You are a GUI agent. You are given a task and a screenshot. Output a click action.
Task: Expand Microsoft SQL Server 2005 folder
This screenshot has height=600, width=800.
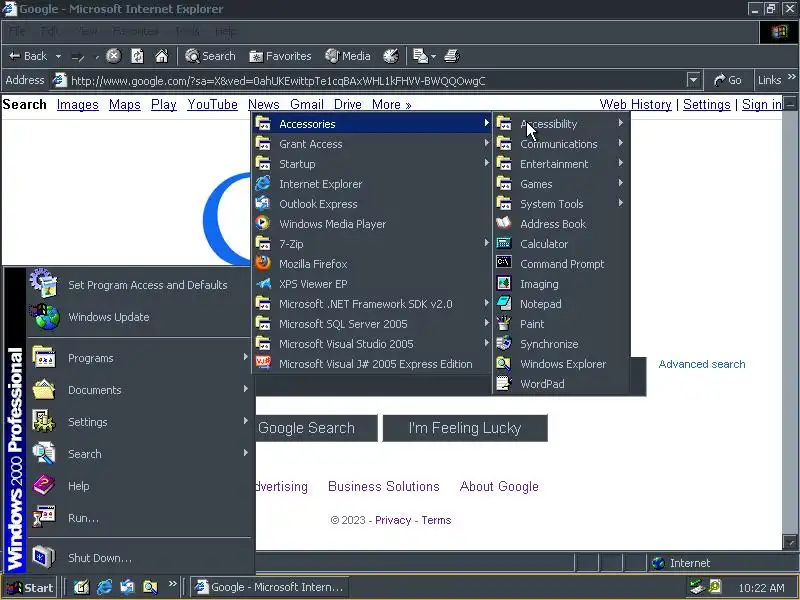click(x=372, y=324)
